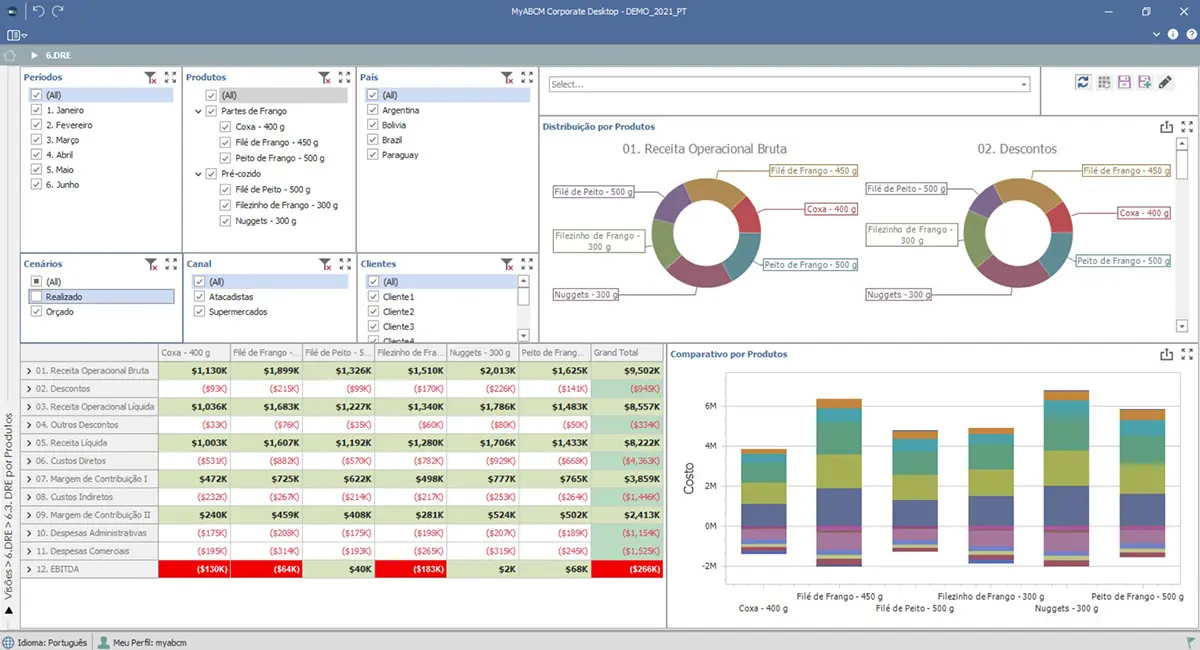Maximize the Comparativo por Produtos chart

(x=1187, y=354)
